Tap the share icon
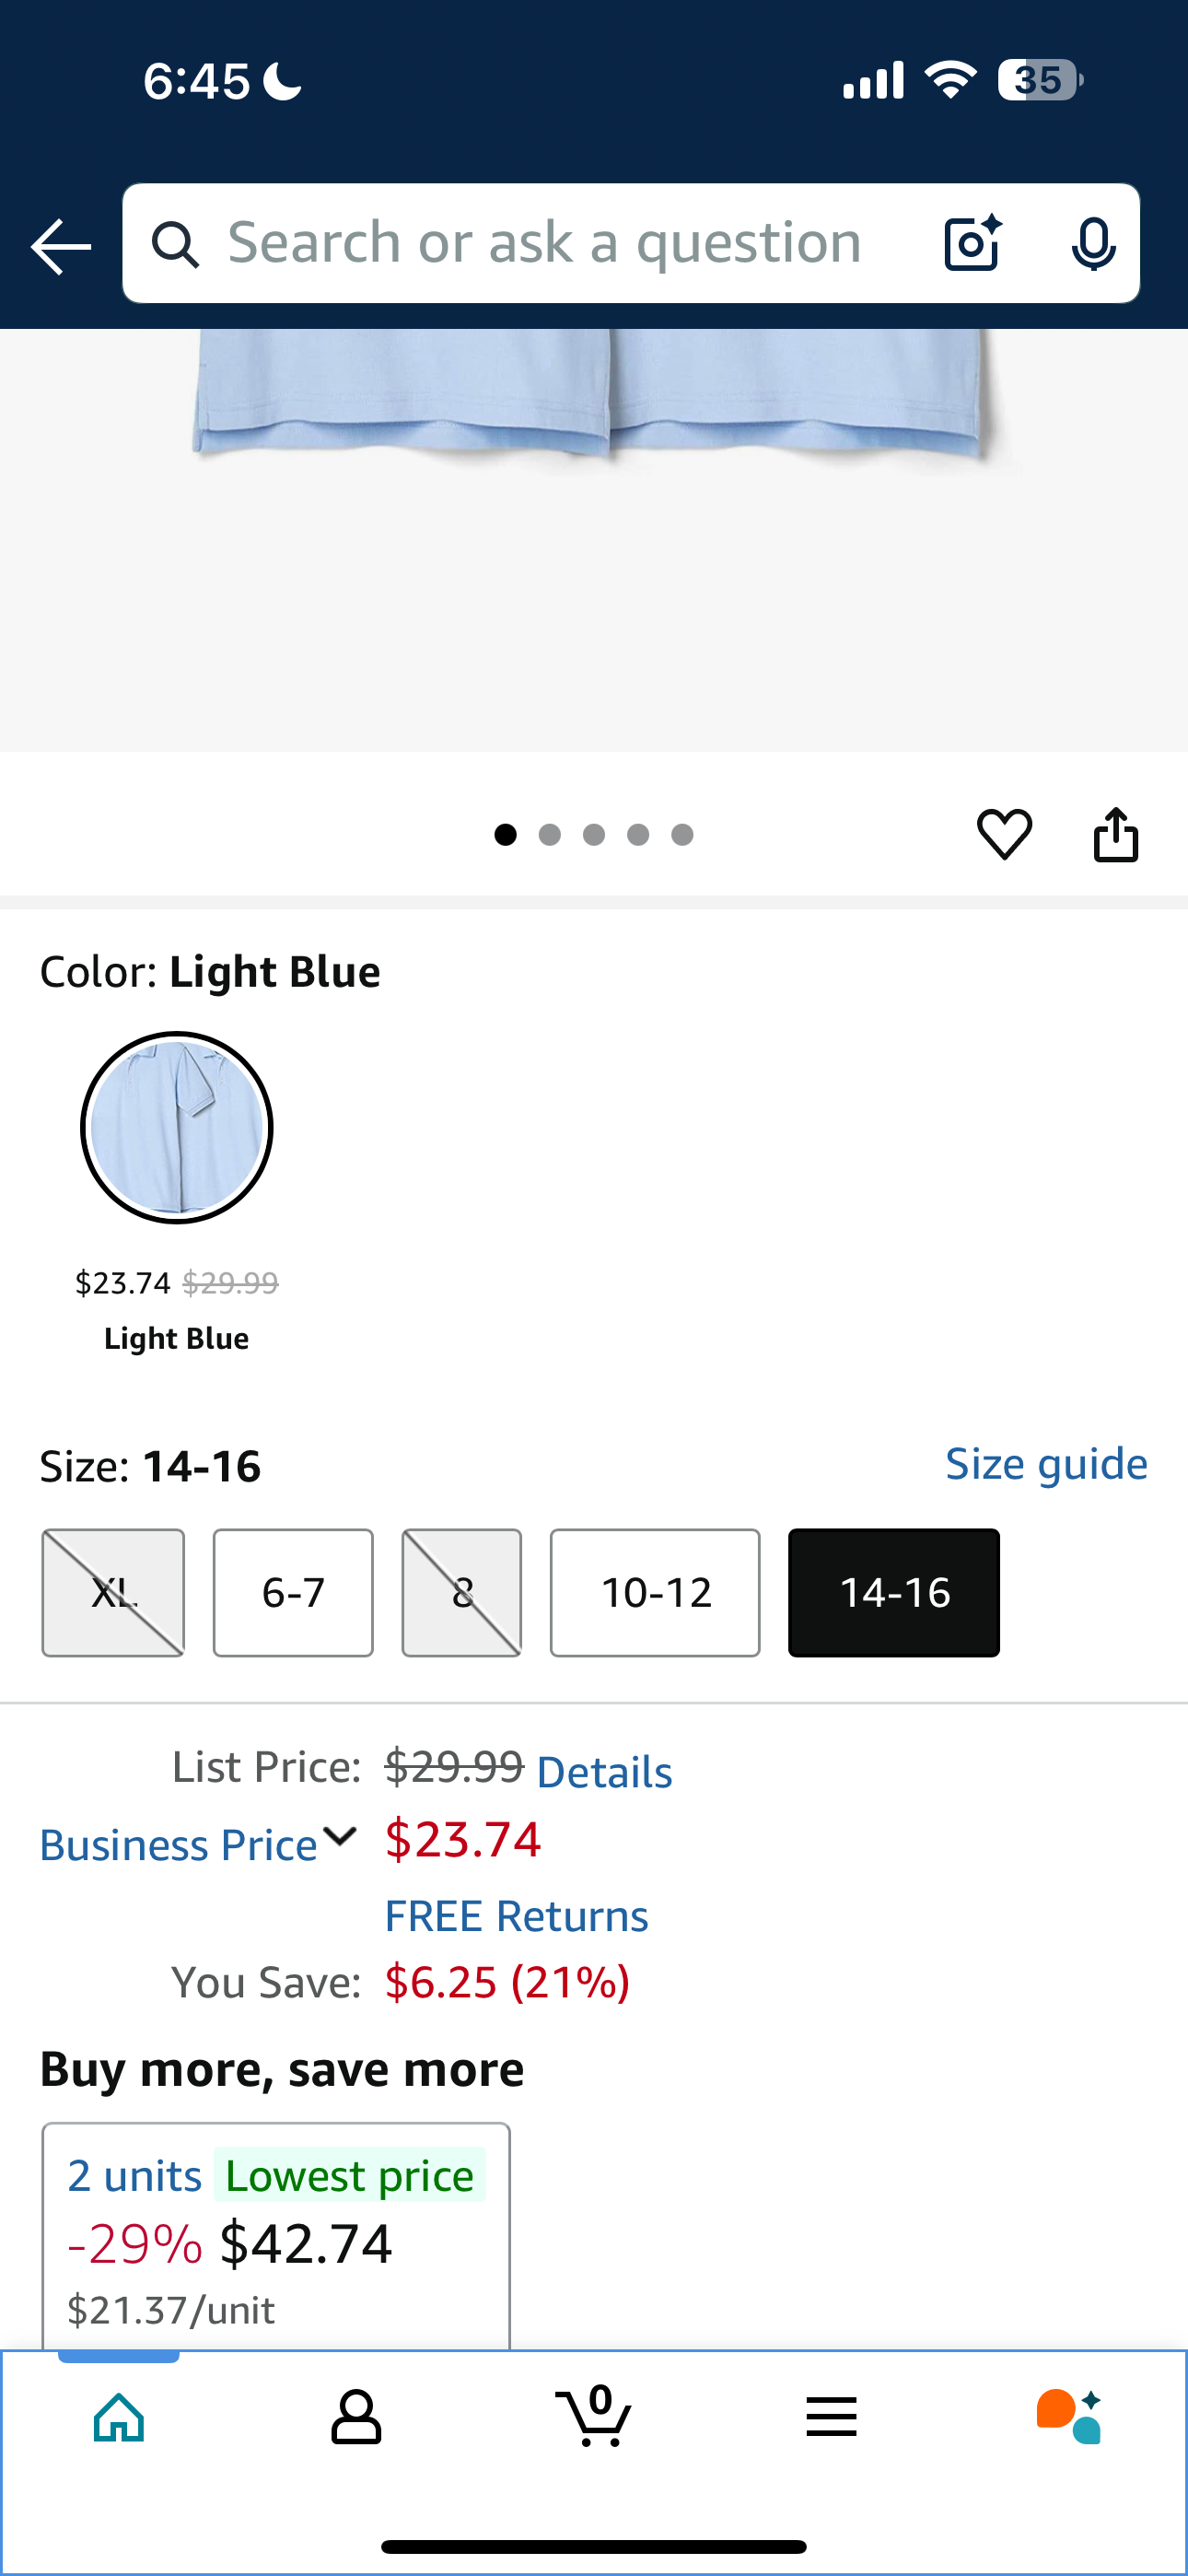 pos(1116,834)
